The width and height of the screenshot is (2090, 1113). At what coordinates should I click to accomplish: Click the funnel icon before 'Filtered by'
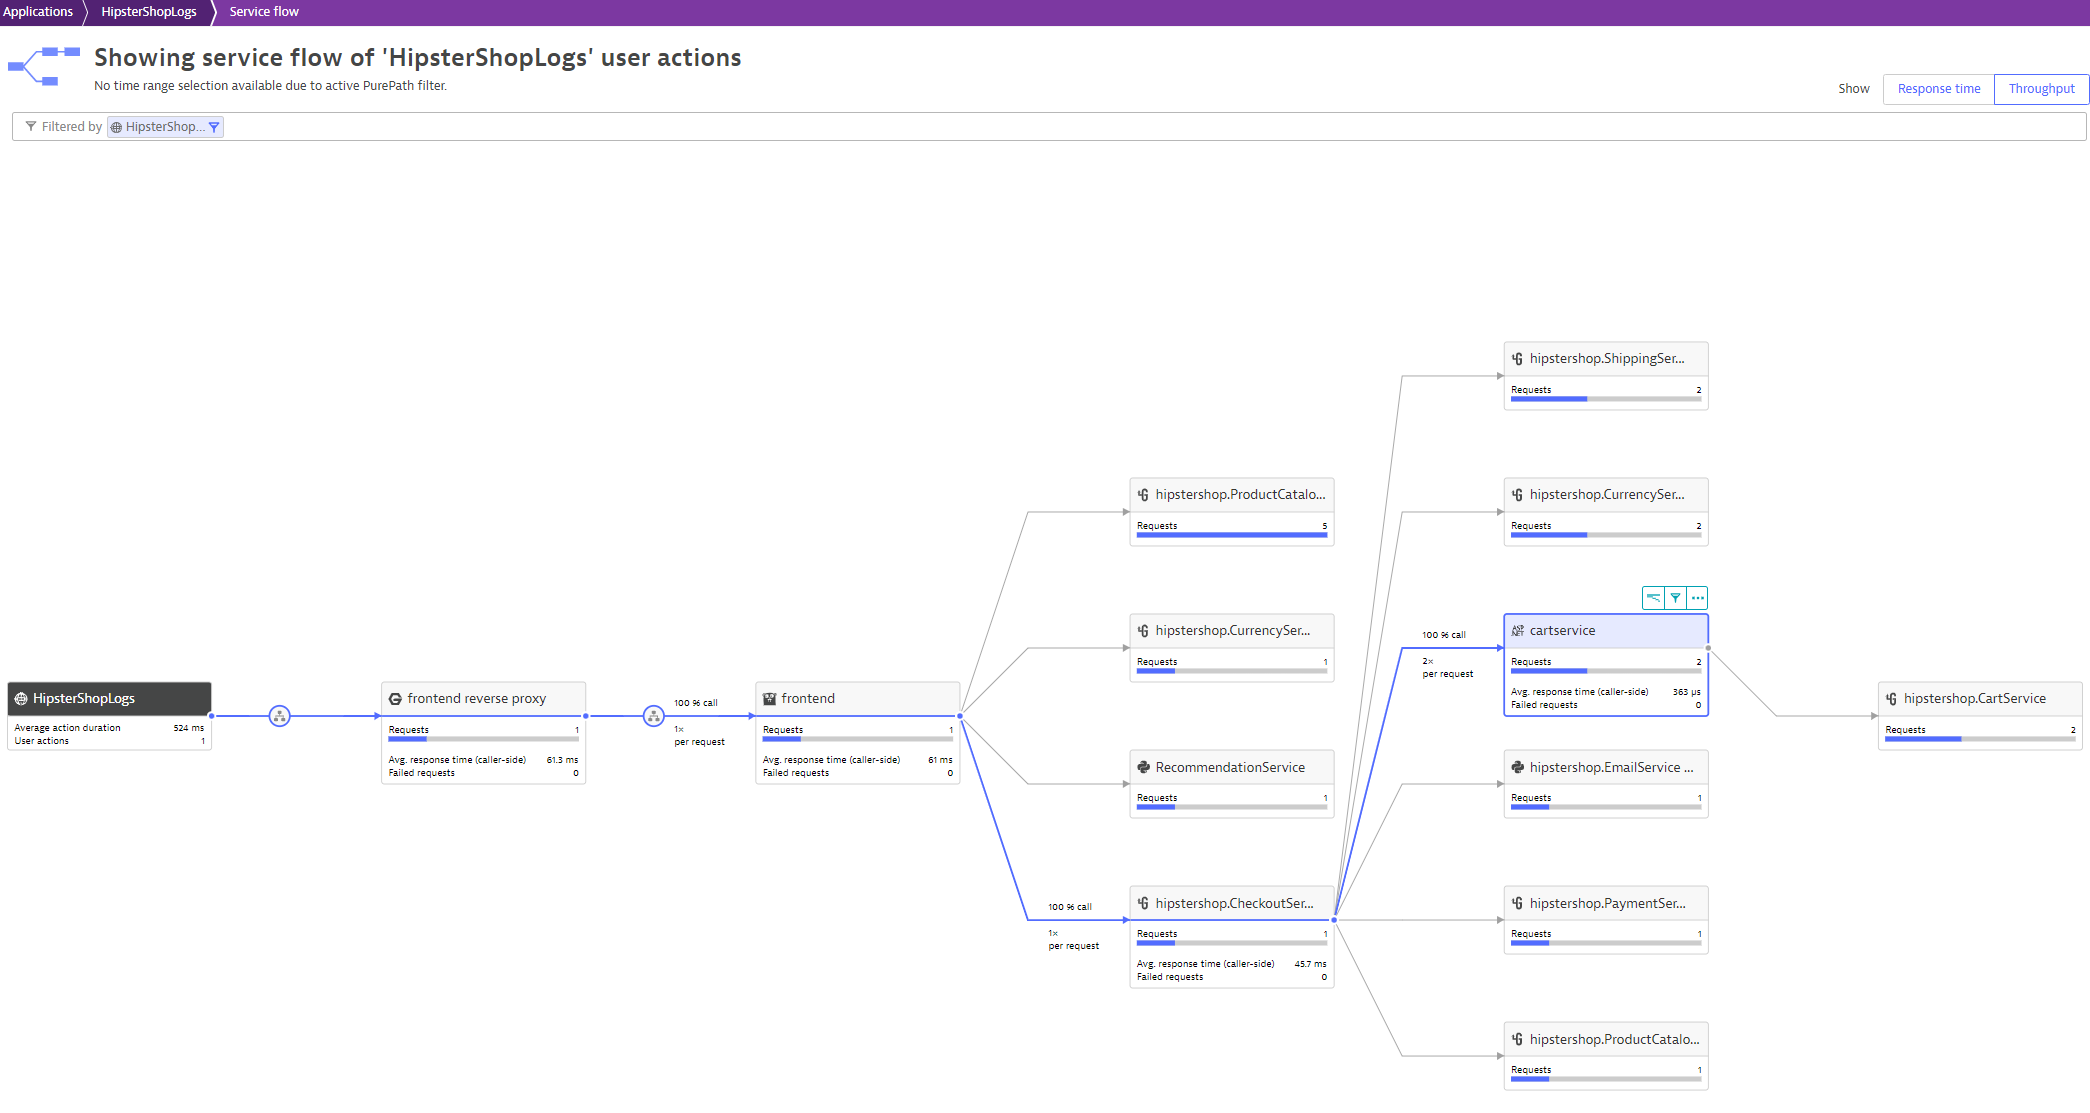[x=31, y=126]
